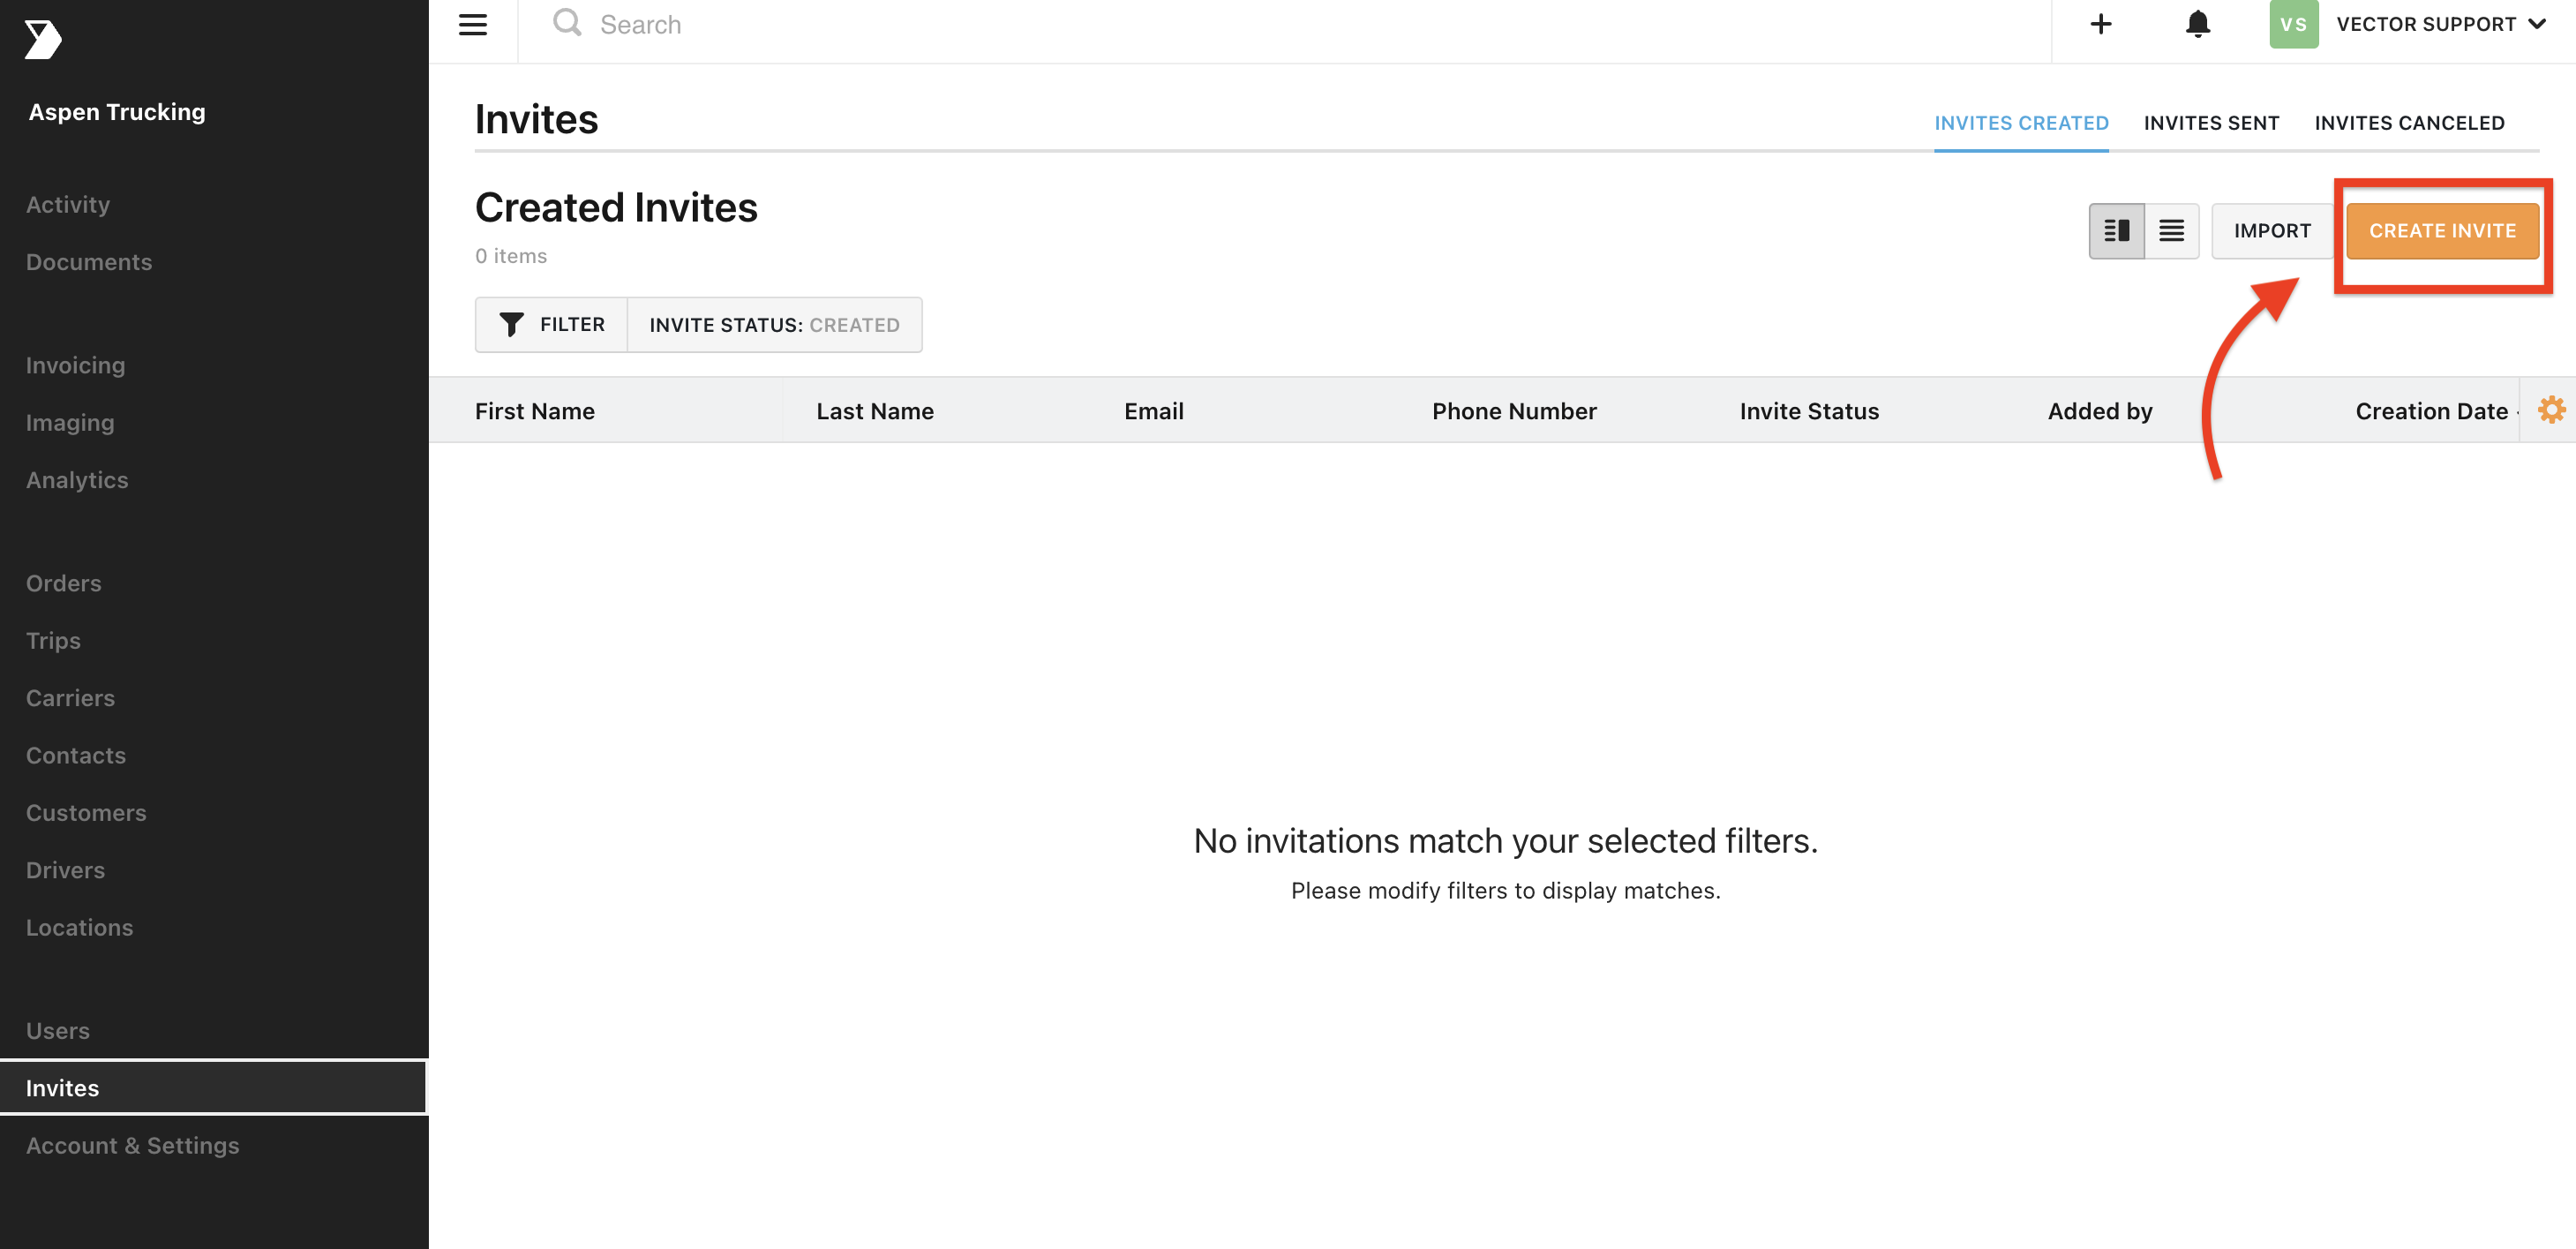Click the Vector logo icon
2576x1249 pixels.
point(43,40)
